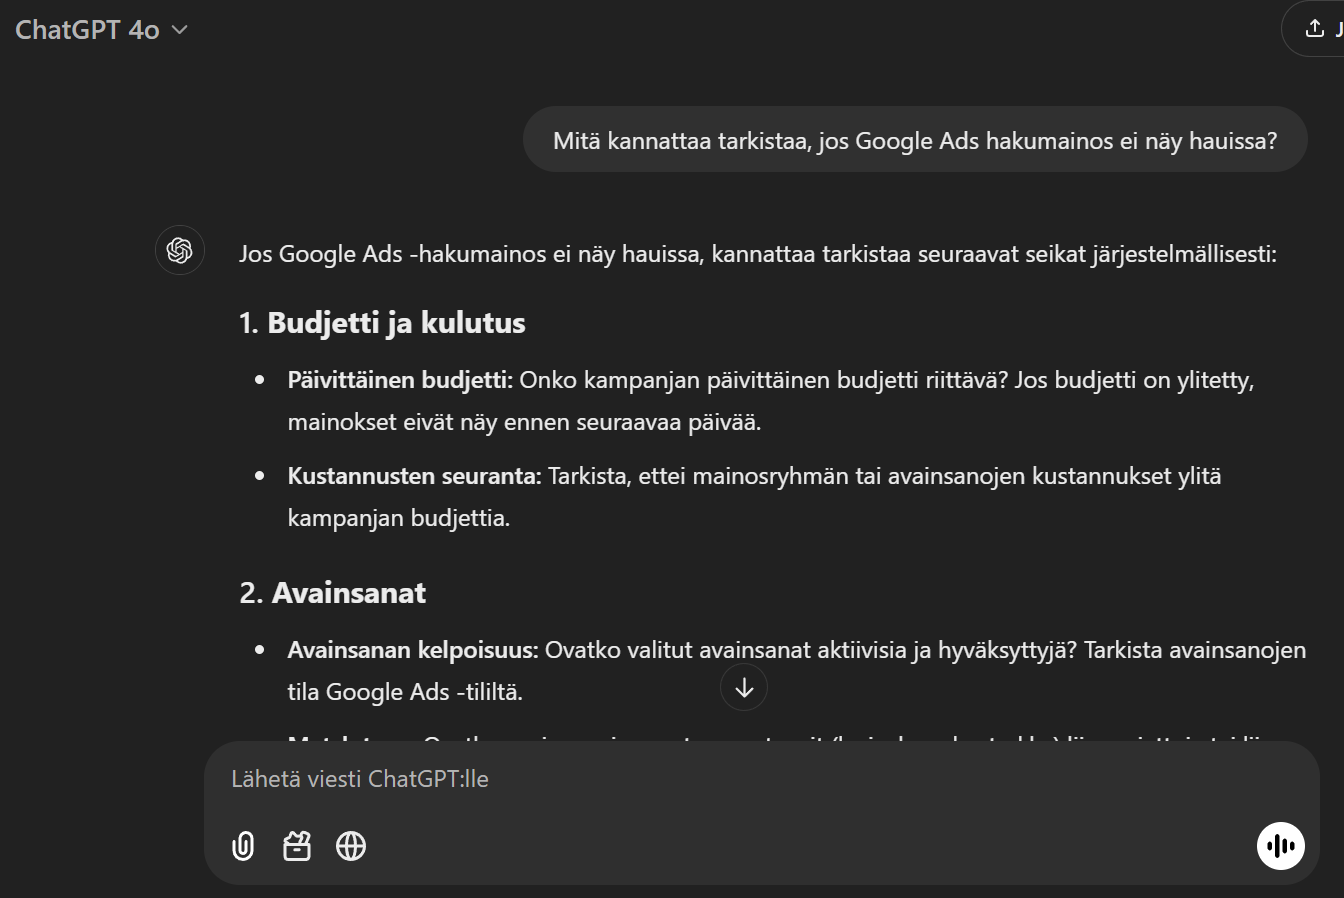
Task: Start voice mode with the waveform button
Action: [1281, 846]
